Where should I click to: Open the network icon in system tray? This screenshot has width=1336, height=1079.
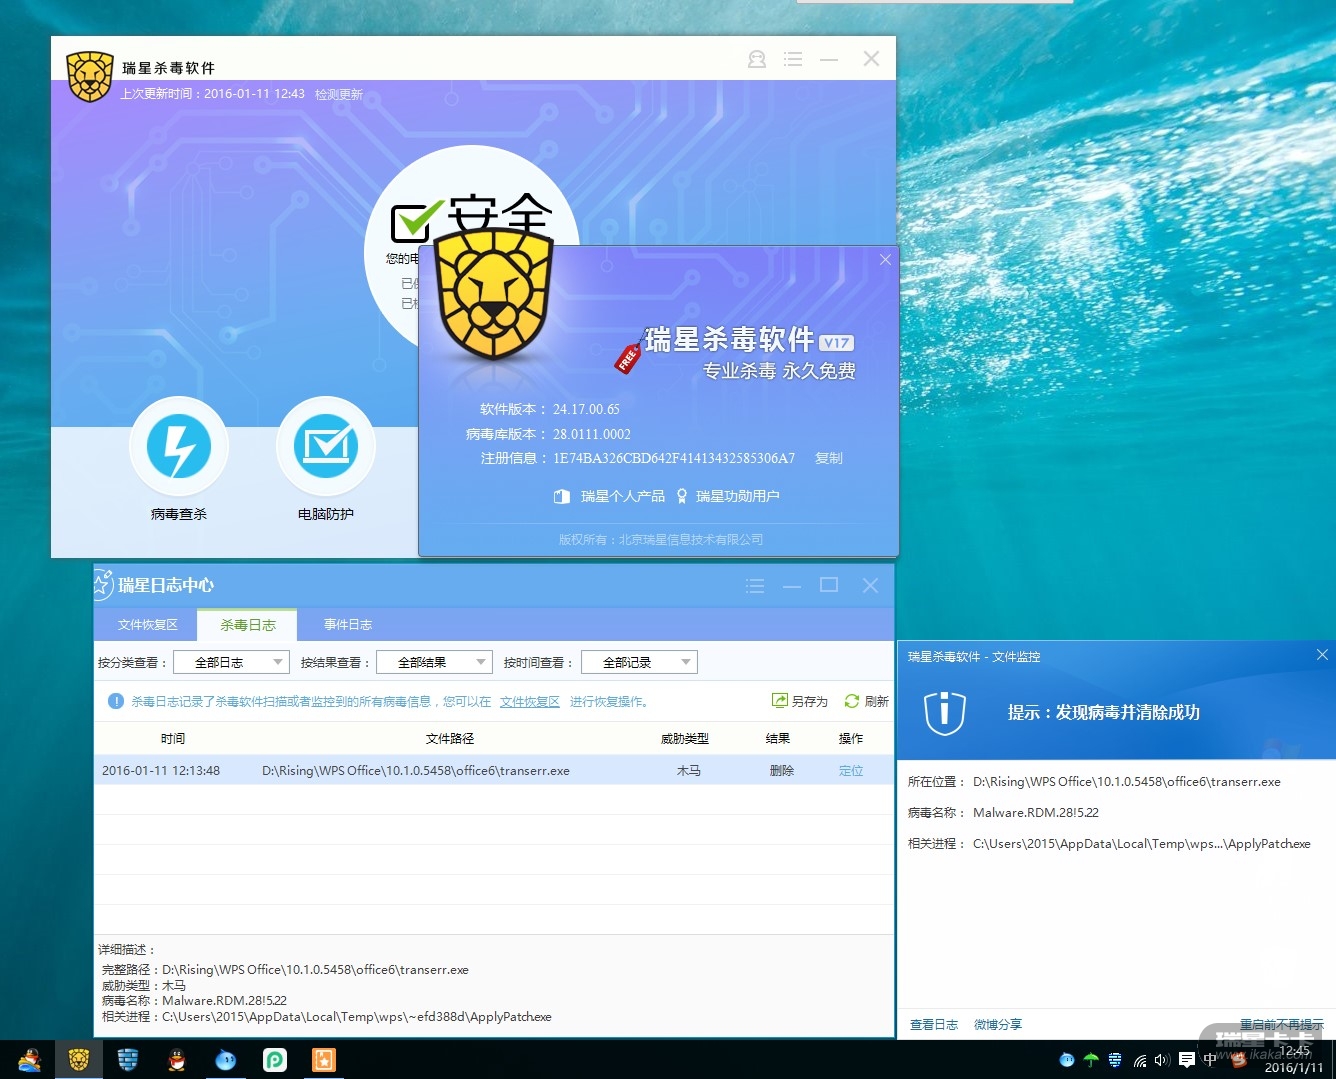pyautogui.click(x=1139, y=1060)
